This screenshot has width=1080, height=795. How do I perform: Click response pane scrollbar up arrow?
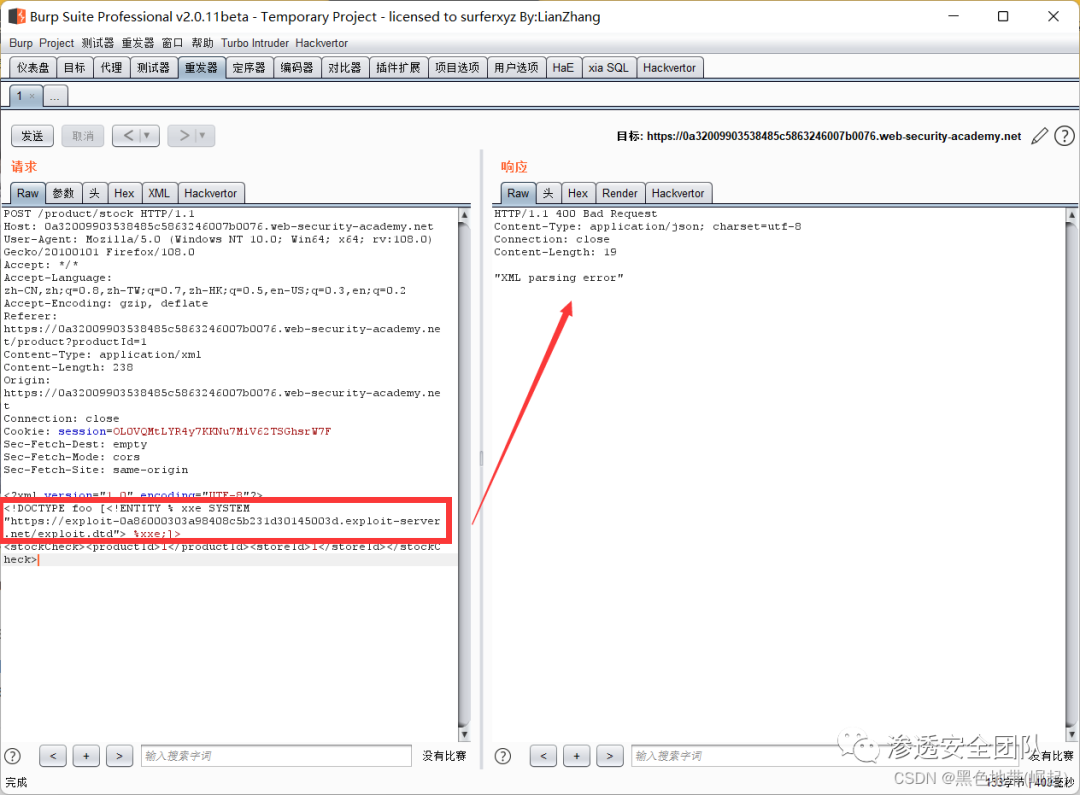point(1072,214)
